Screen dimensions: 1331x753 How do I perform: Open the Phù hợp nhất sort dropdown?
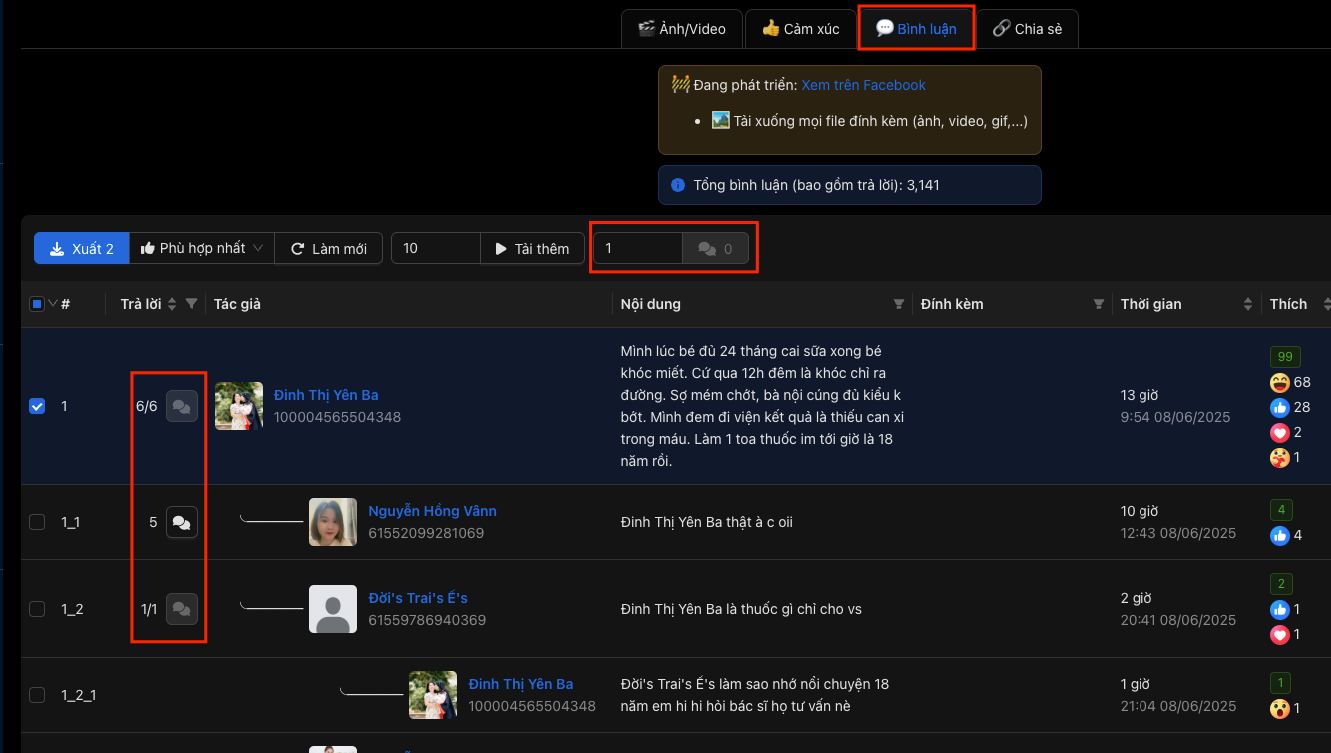click(202, 248)
